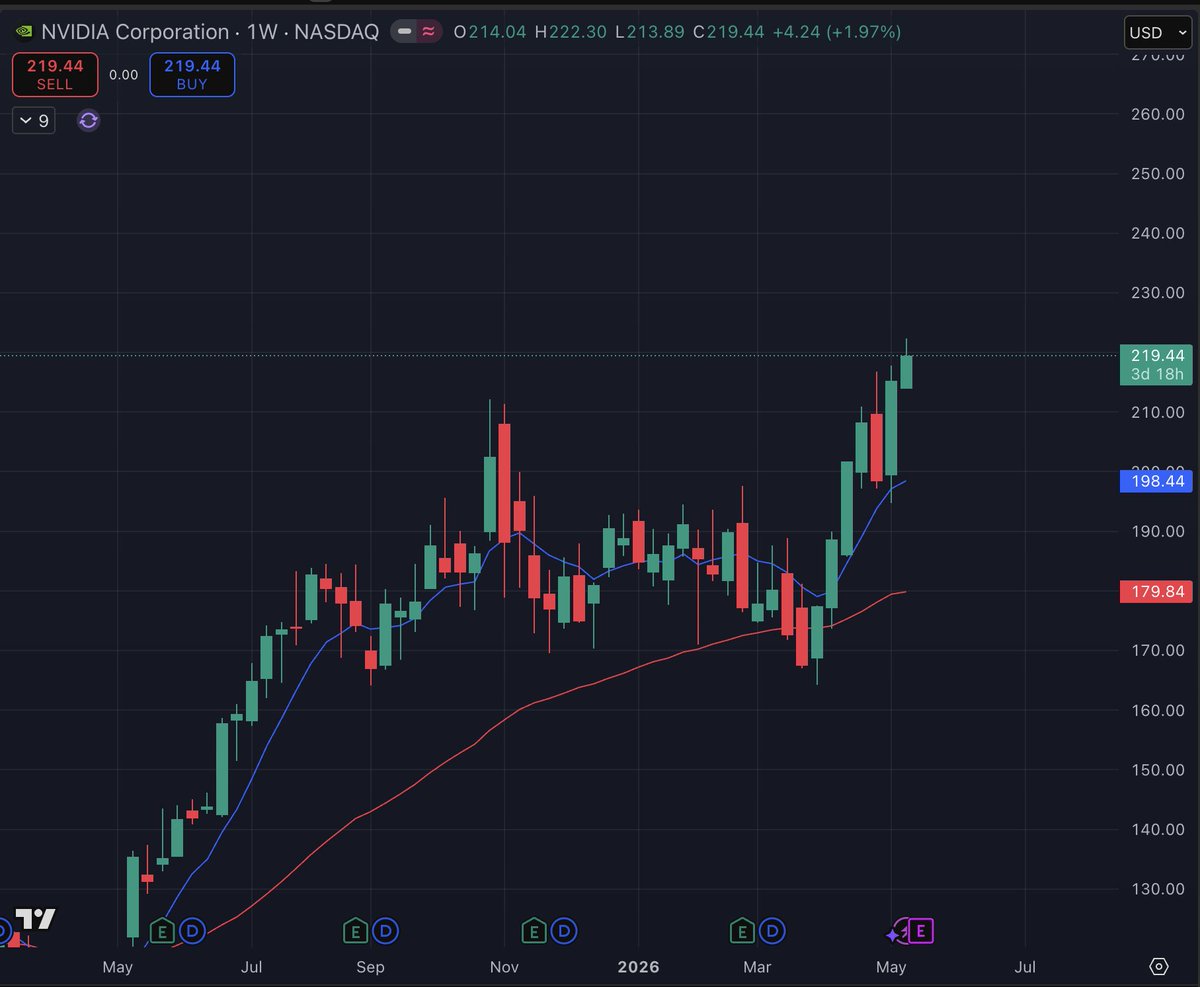Click the 3d 18h countdown on price axis
The width and height of the screenshot is (1200, 987).
point(1158,375)
